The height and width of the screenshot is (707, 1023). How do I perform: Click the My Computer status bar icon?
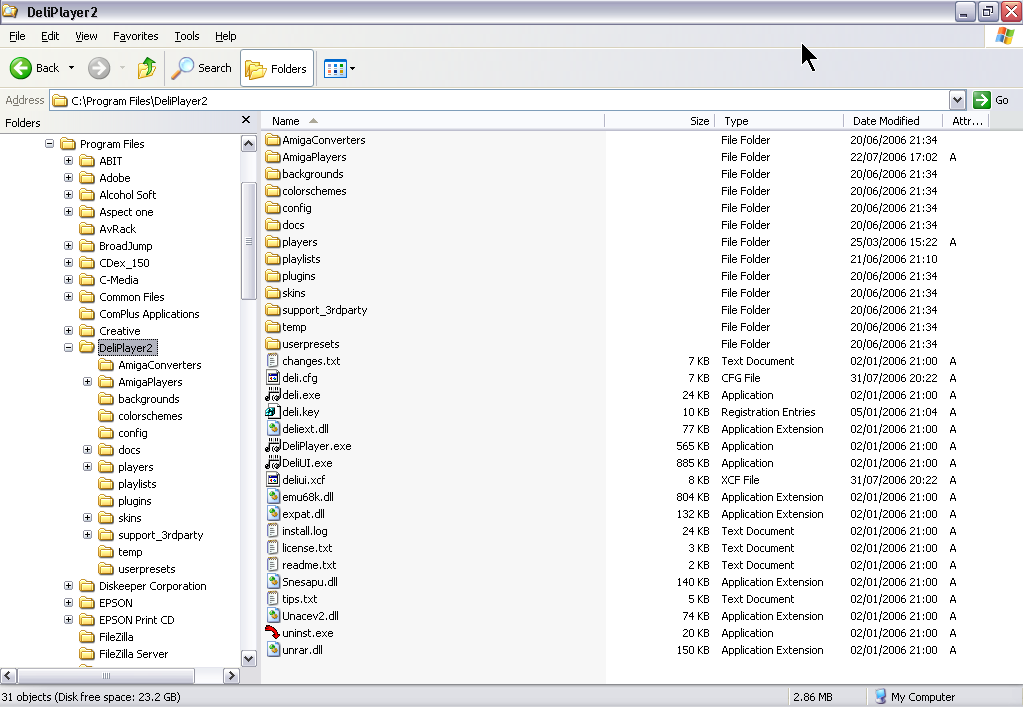881,697
